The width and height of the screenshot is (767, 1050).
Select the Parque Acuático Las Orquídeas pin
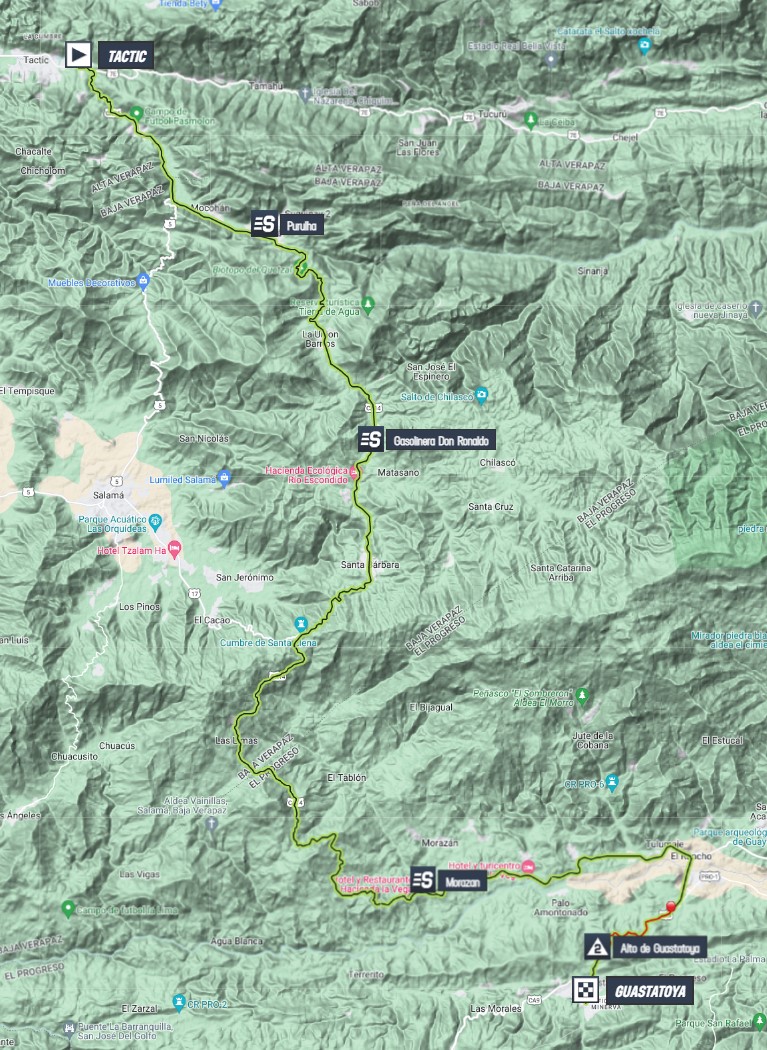[155, 520]
